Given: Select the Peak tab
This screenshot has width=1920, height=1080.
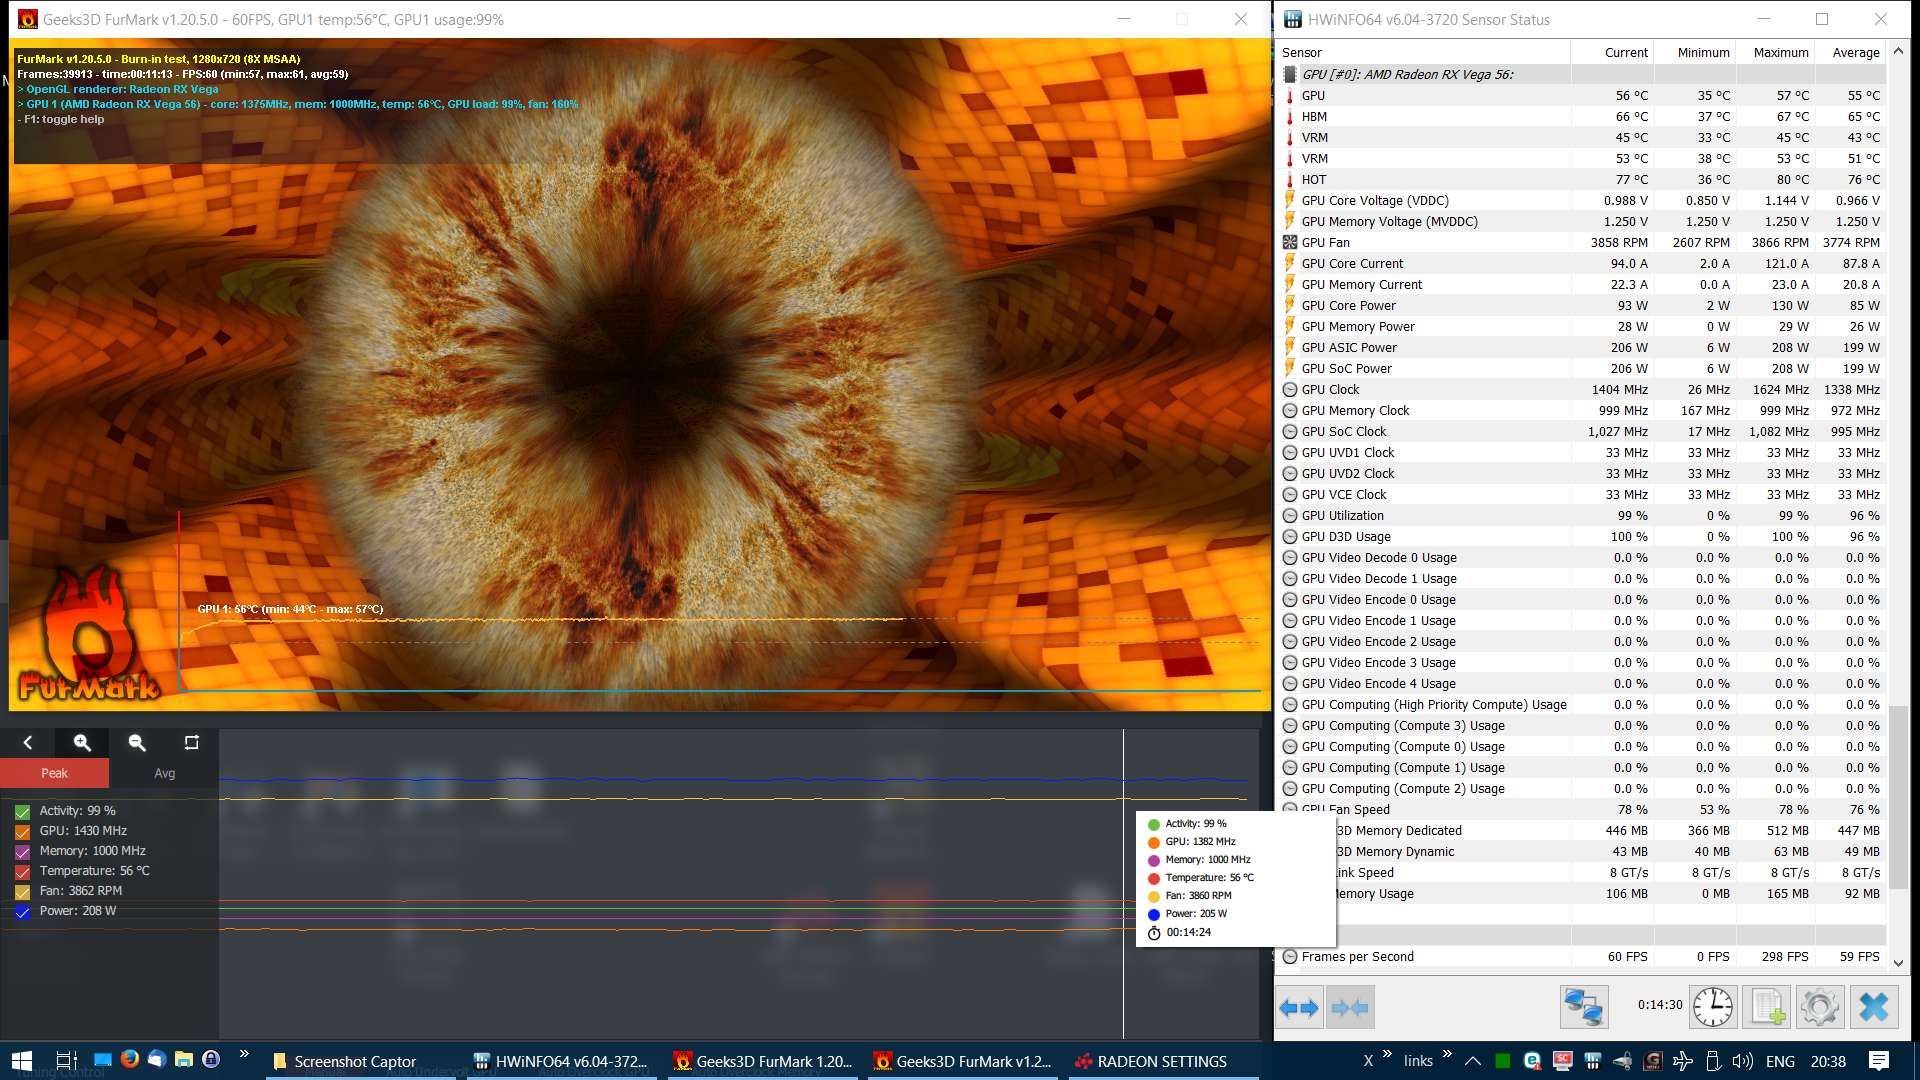Looking at the screenshot, I should tap(54, 773).
